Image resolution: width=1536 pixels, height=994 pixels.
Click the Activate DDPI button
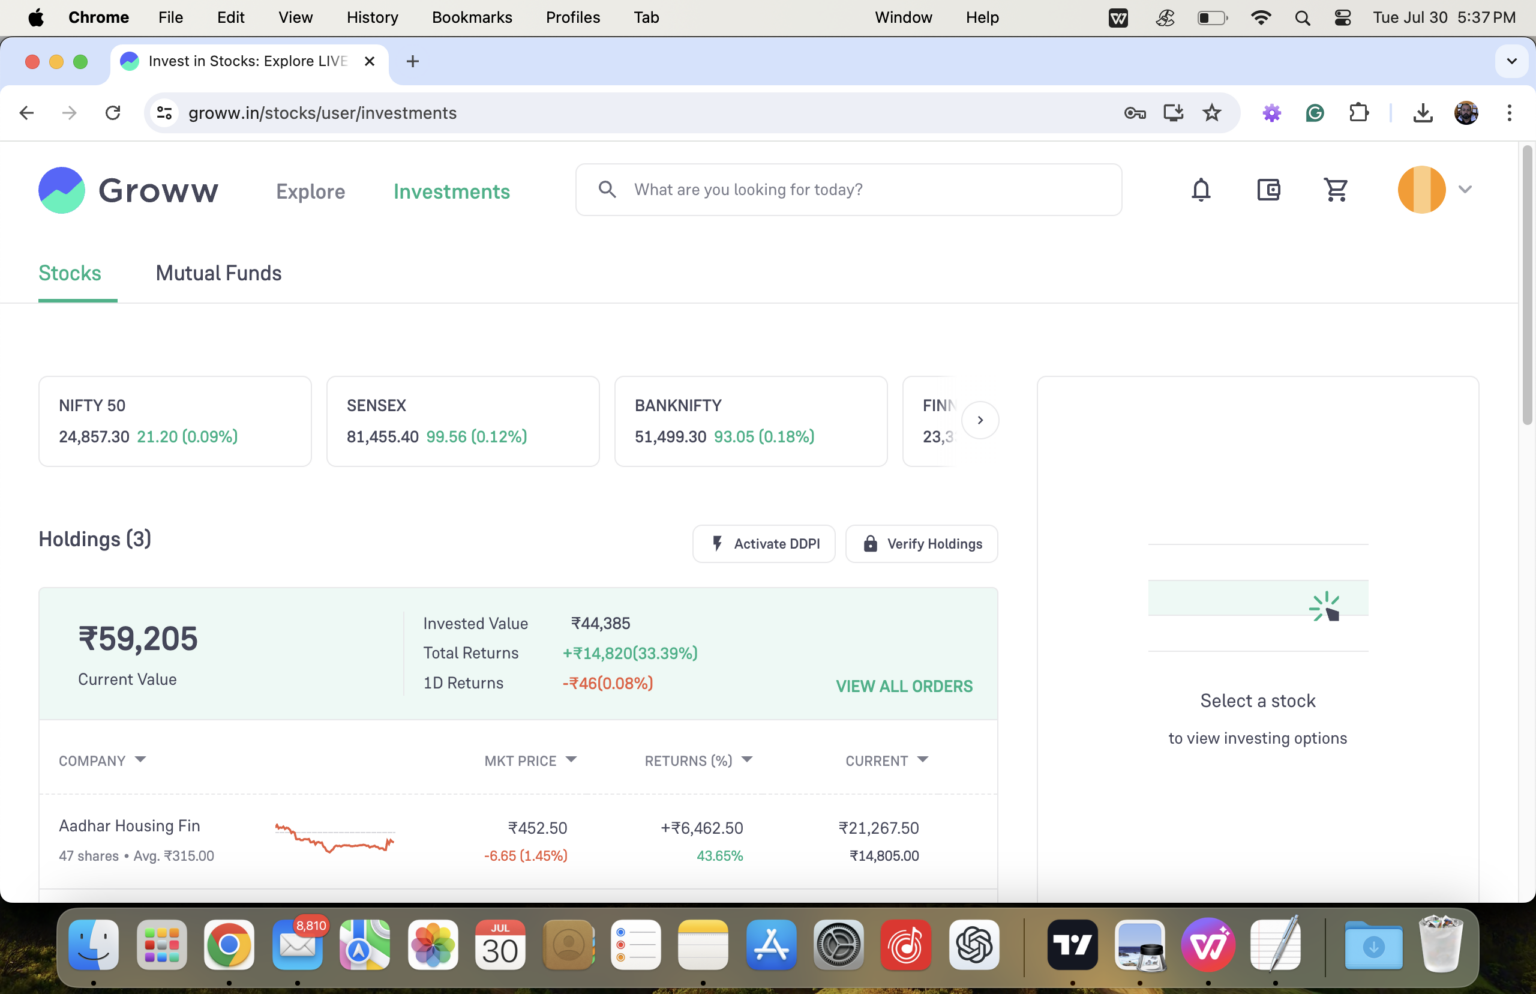point(764,543)
